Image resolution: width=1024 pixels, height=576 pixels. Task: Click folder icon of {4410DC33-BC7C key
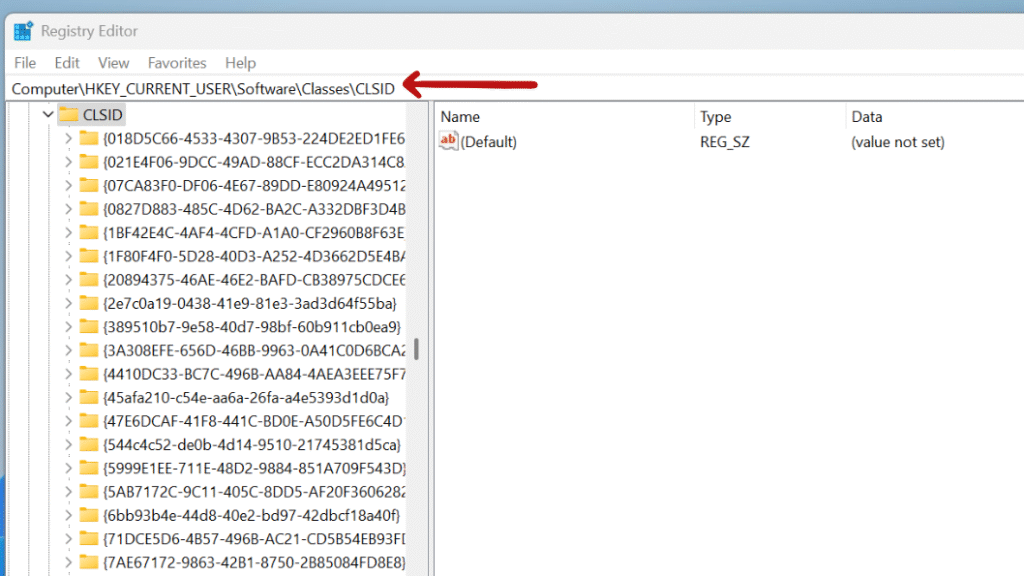click(89, 373)
